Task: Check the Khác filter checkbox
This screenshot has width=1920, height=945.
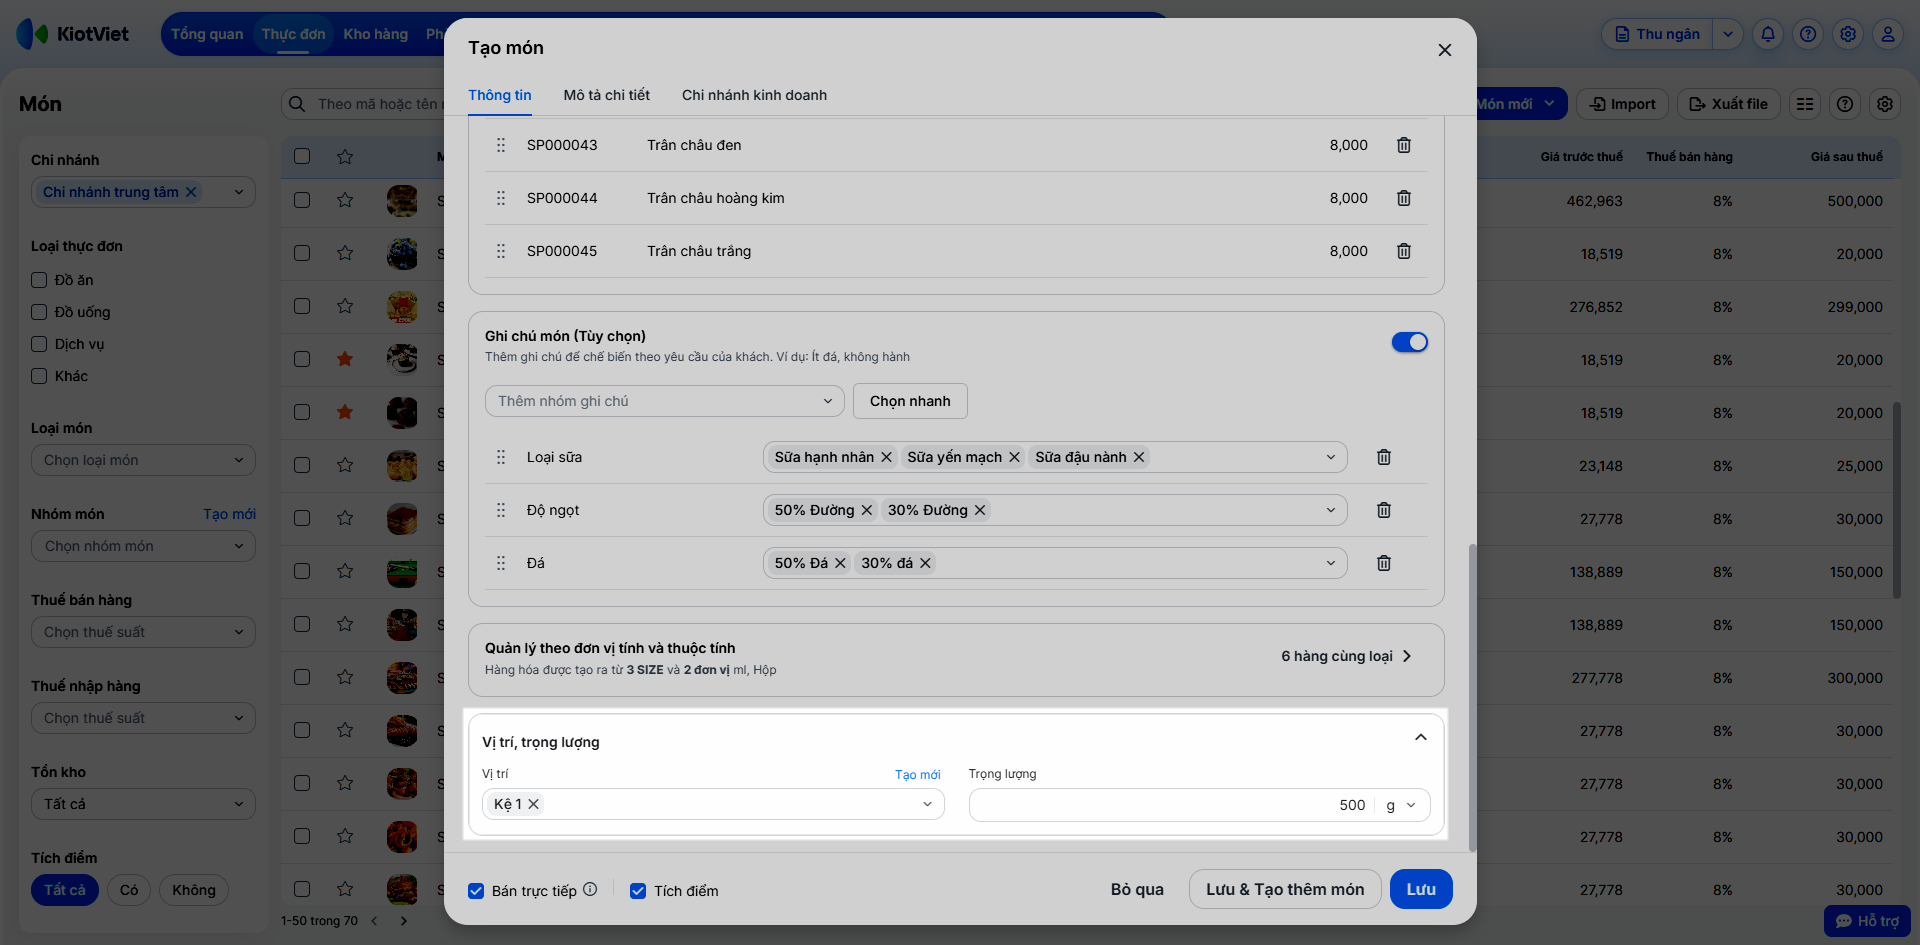Action: coord(39,376)
